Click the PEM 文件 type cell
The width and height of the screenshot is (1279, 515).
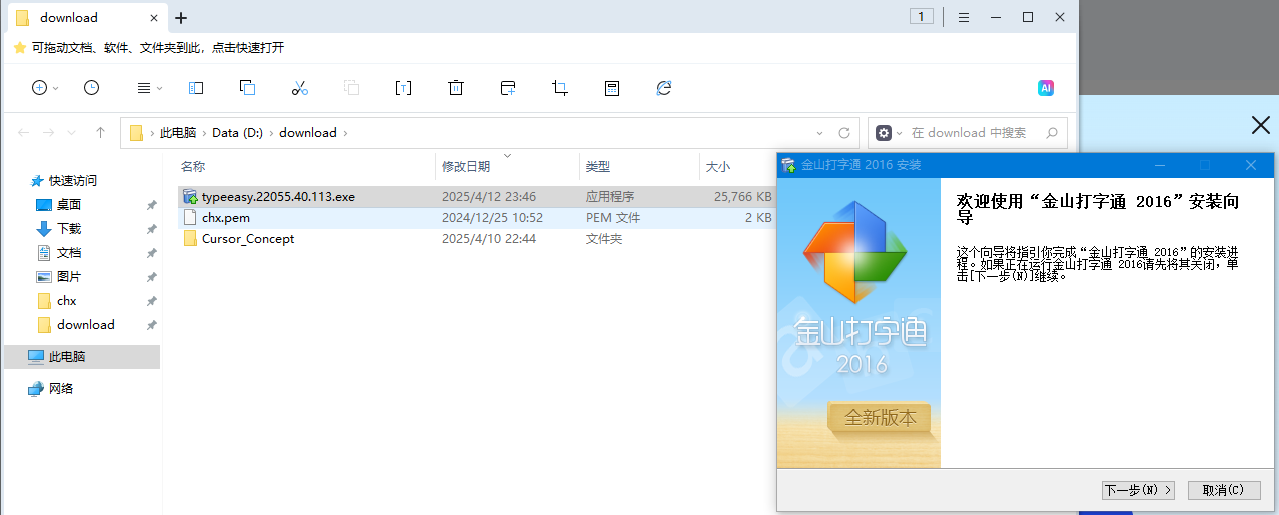pos(613,218)
